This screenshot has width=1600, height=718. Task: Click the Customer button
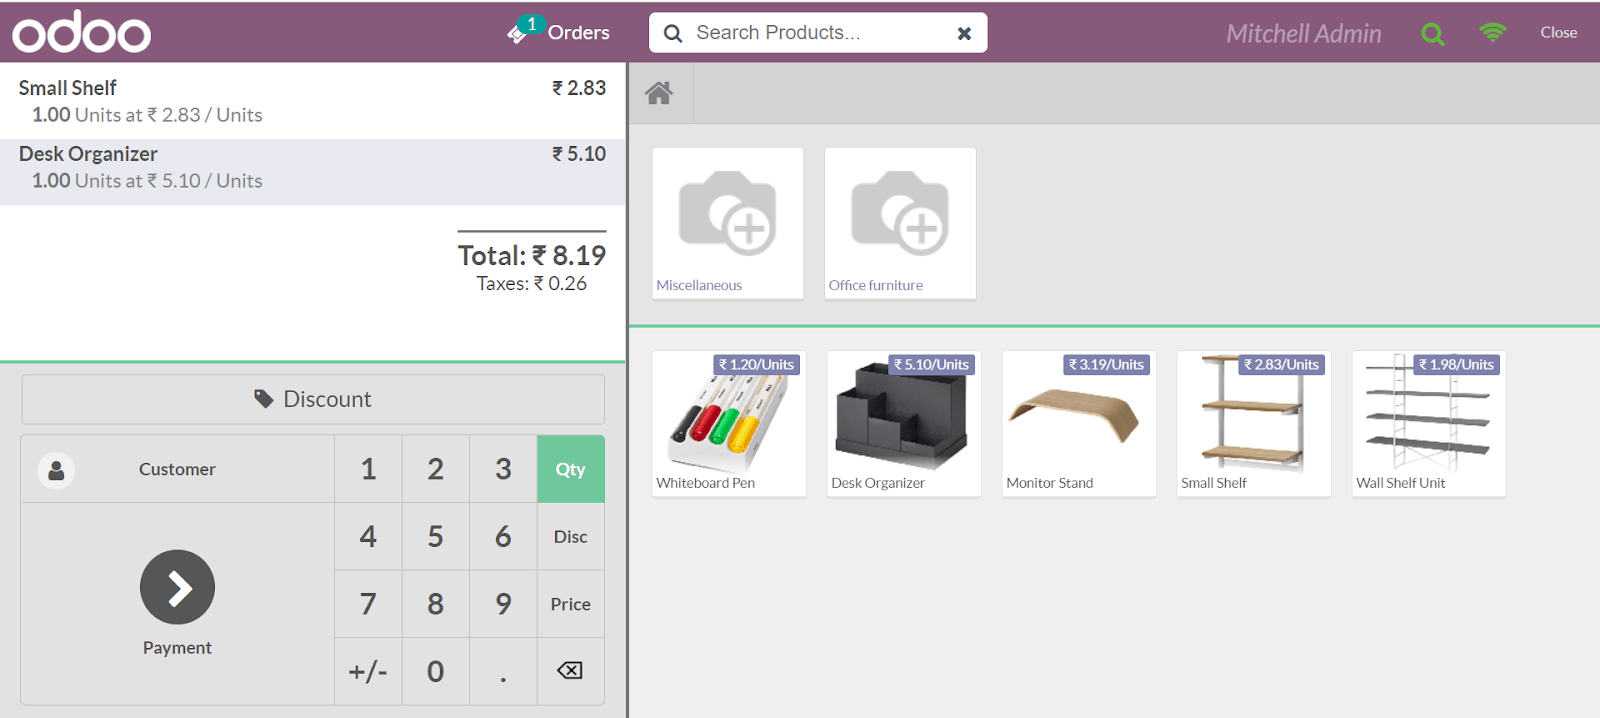[177, 469]
